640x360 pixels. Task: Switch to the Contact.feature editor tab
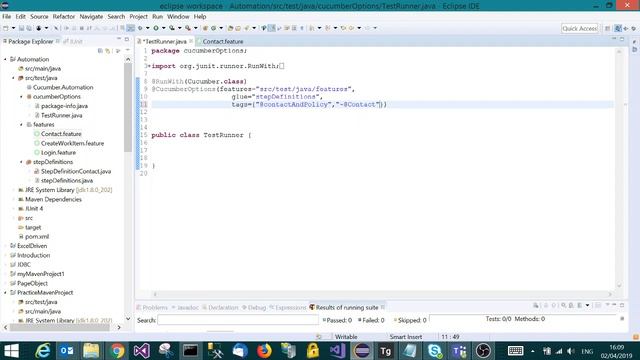220,41
